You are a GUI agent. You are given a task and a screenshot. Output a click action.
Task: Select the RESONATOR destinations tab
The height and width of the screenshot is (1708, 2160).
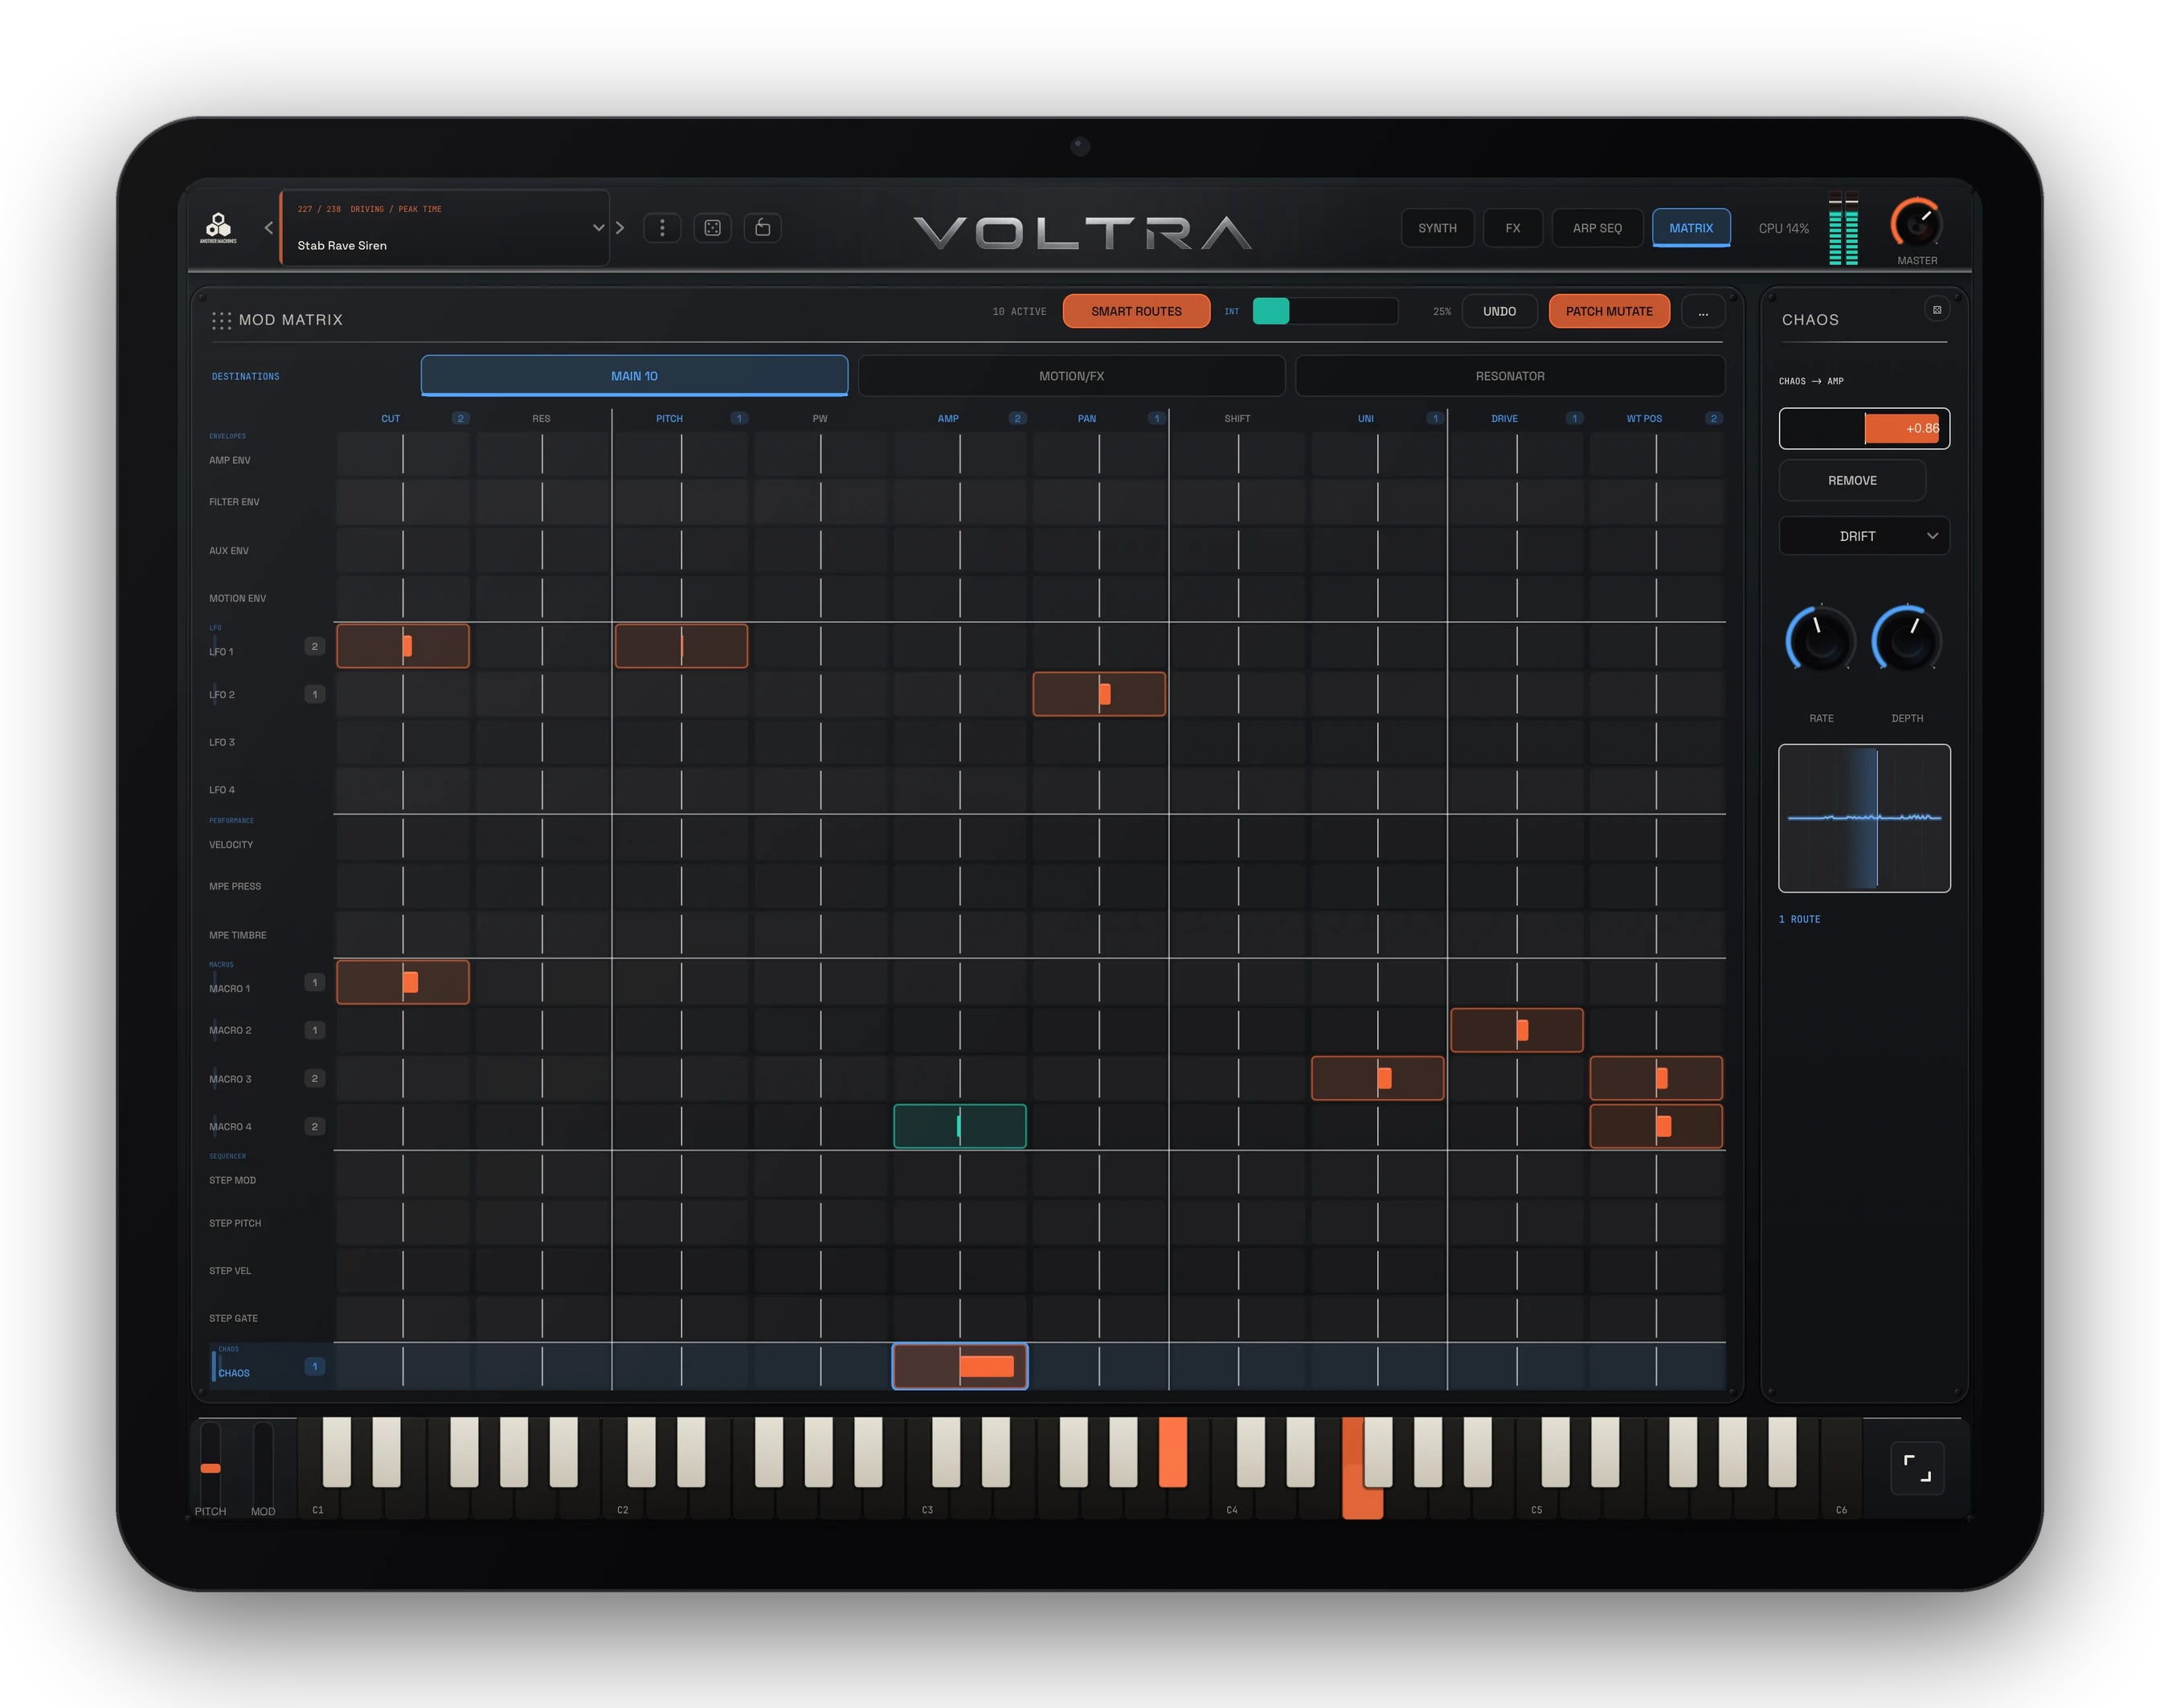pyautogui.click(x=1510, y=376)
